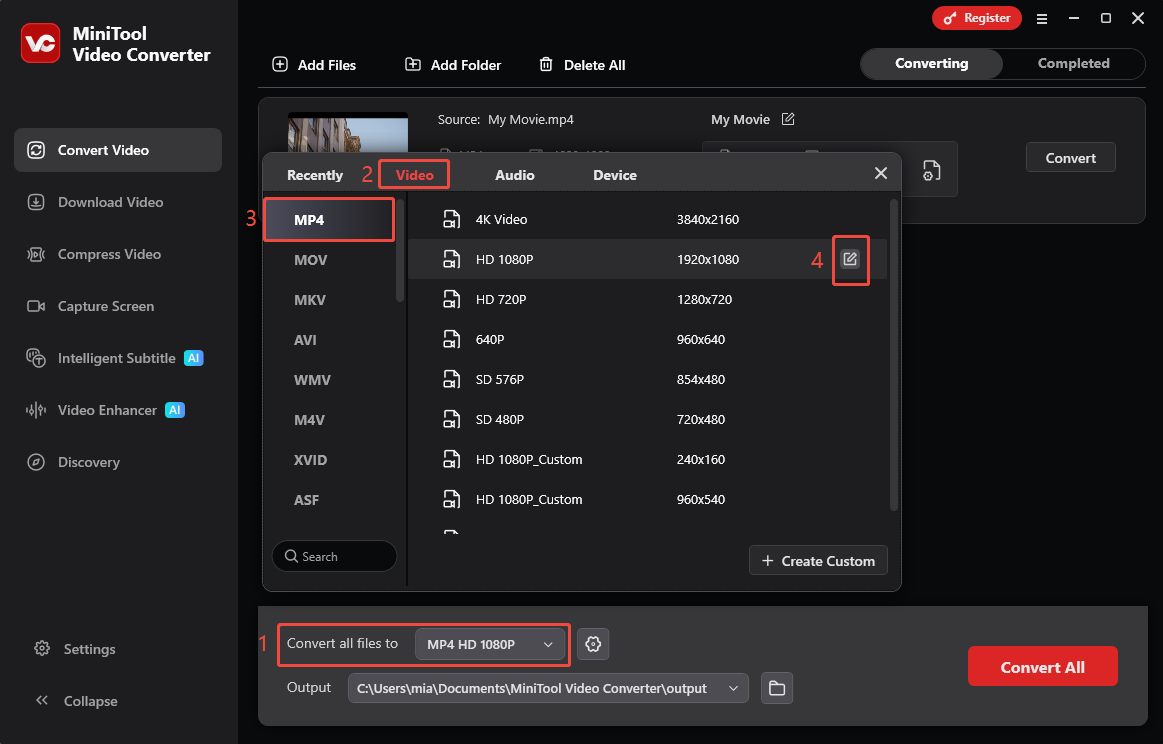Screen dimensions: 1163x744
Task: Open the Discovery section
Action: pyautogui.click(x=118, y=461)
